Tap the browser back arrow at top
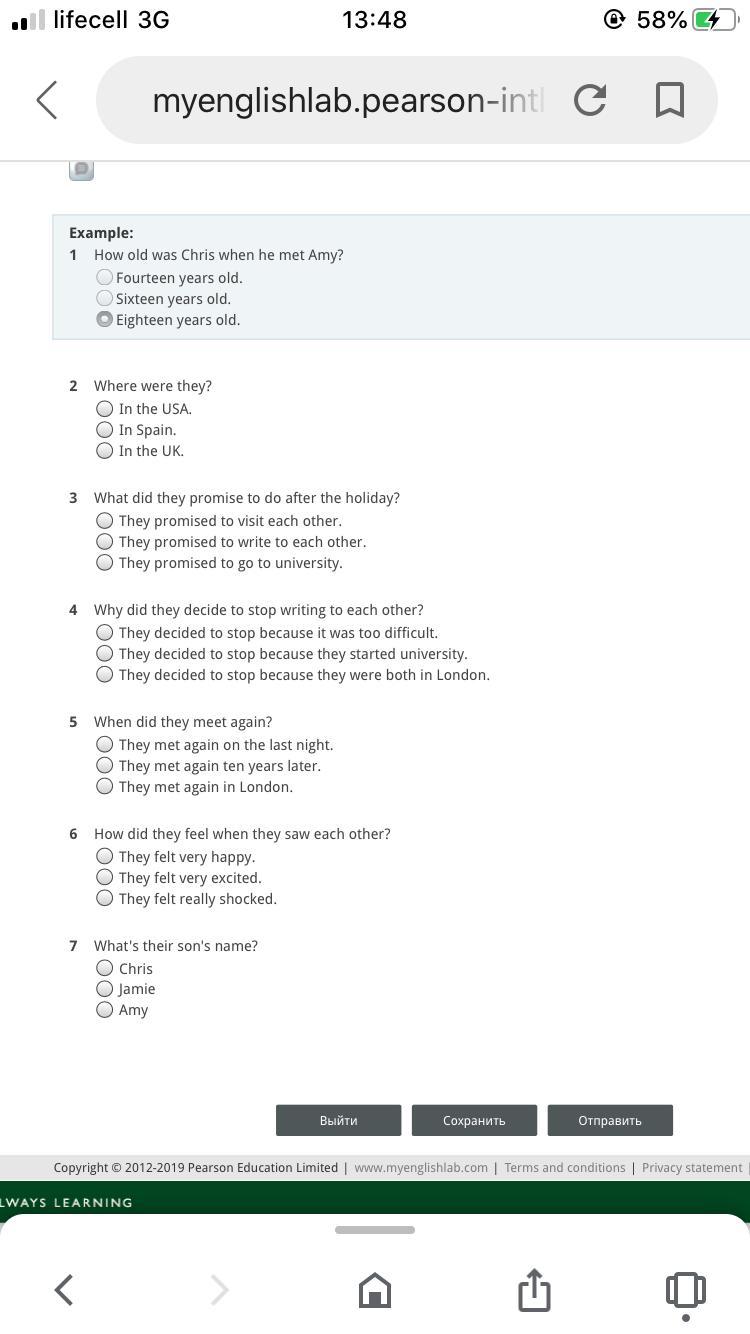 click(47, 100)
